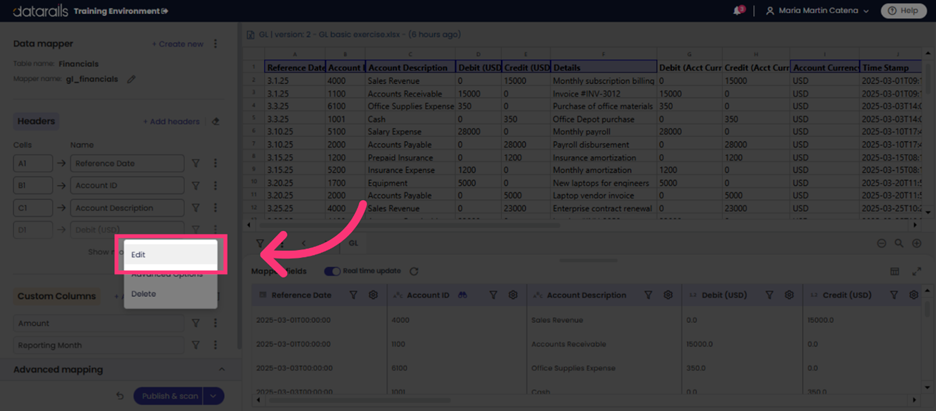Filter the Credit (USD) mapped column

click(x=894, y=295)
